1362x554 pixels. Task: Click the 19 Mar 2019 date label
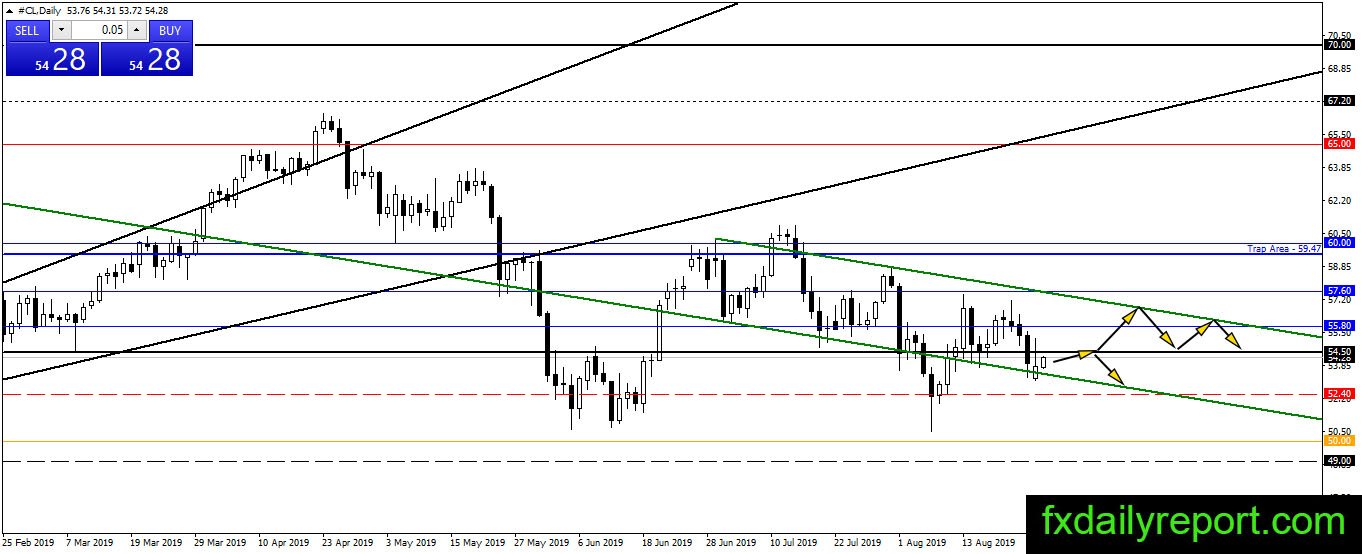pos(156,543)
